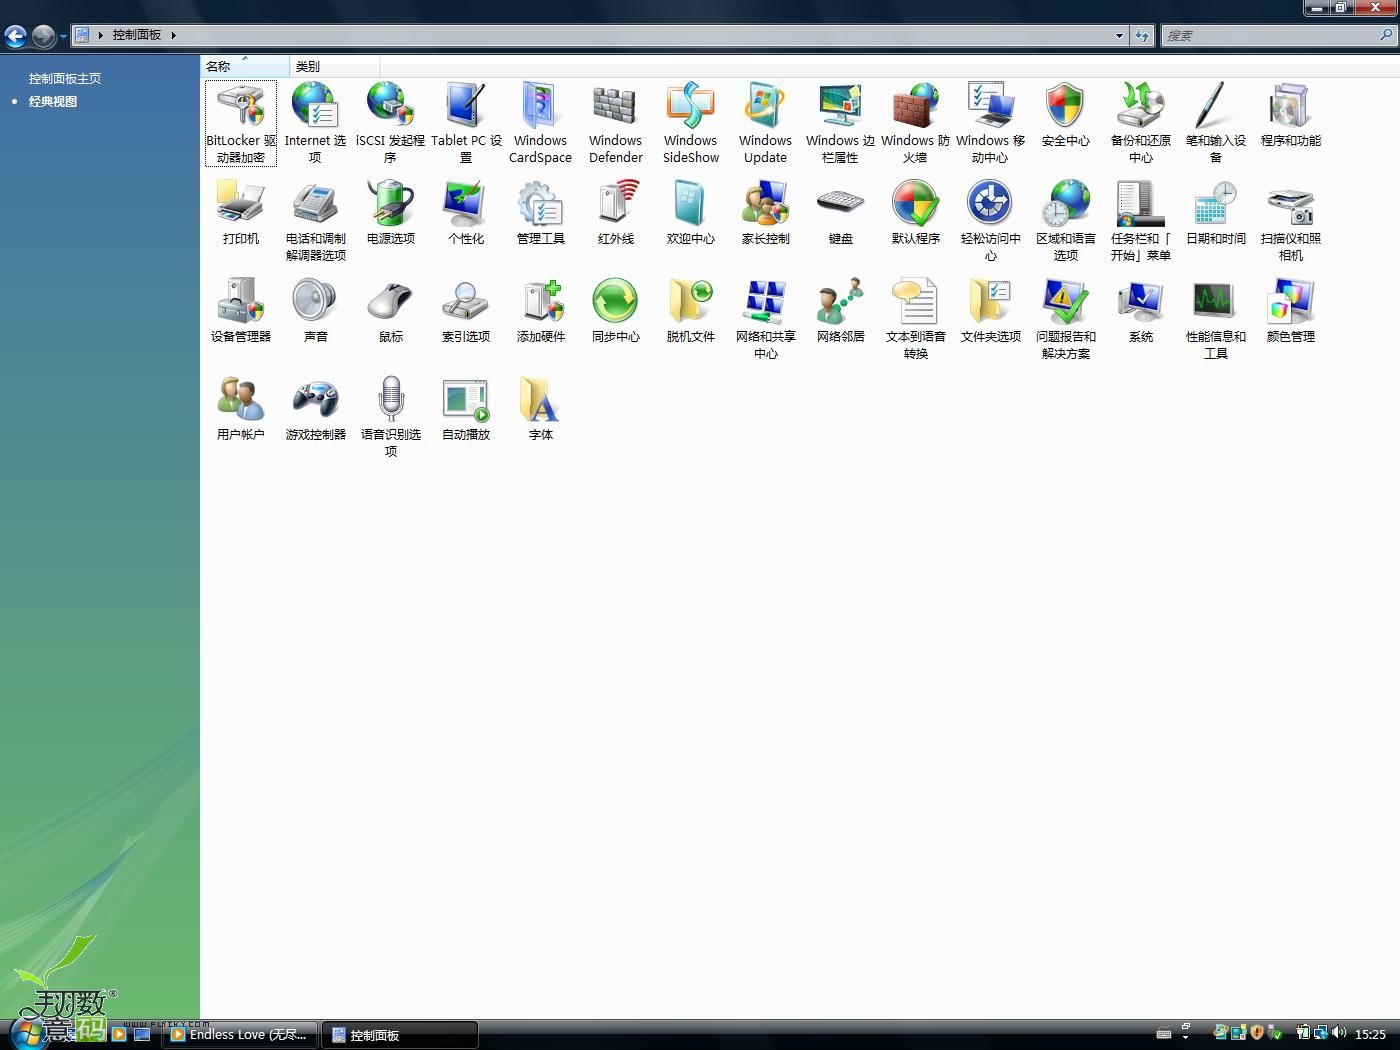Open 网络邻居 icon
This screenshot has width=1400, height=1050.
point(841,302)
